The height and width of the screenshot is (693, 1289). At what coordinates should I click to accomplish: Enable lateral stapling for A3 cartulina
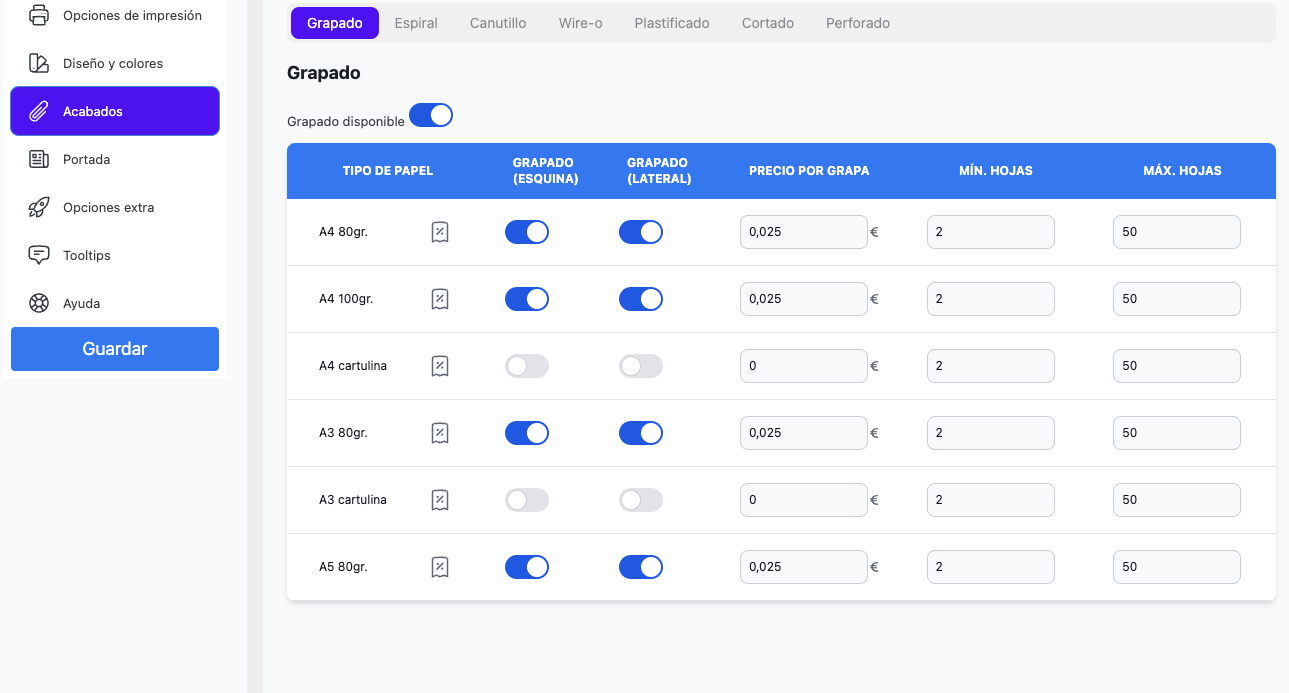[x=641, y=500]
